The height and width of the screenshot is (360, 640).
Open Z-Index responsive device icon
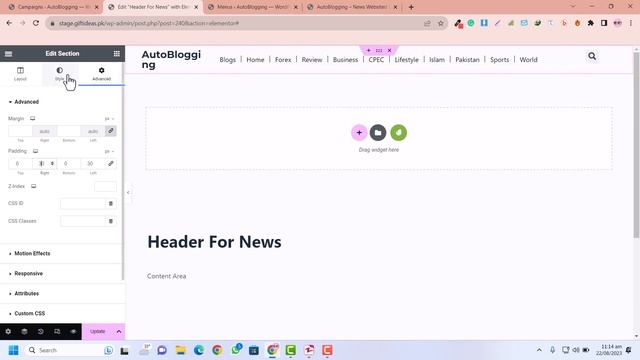(x=34, y=186)
